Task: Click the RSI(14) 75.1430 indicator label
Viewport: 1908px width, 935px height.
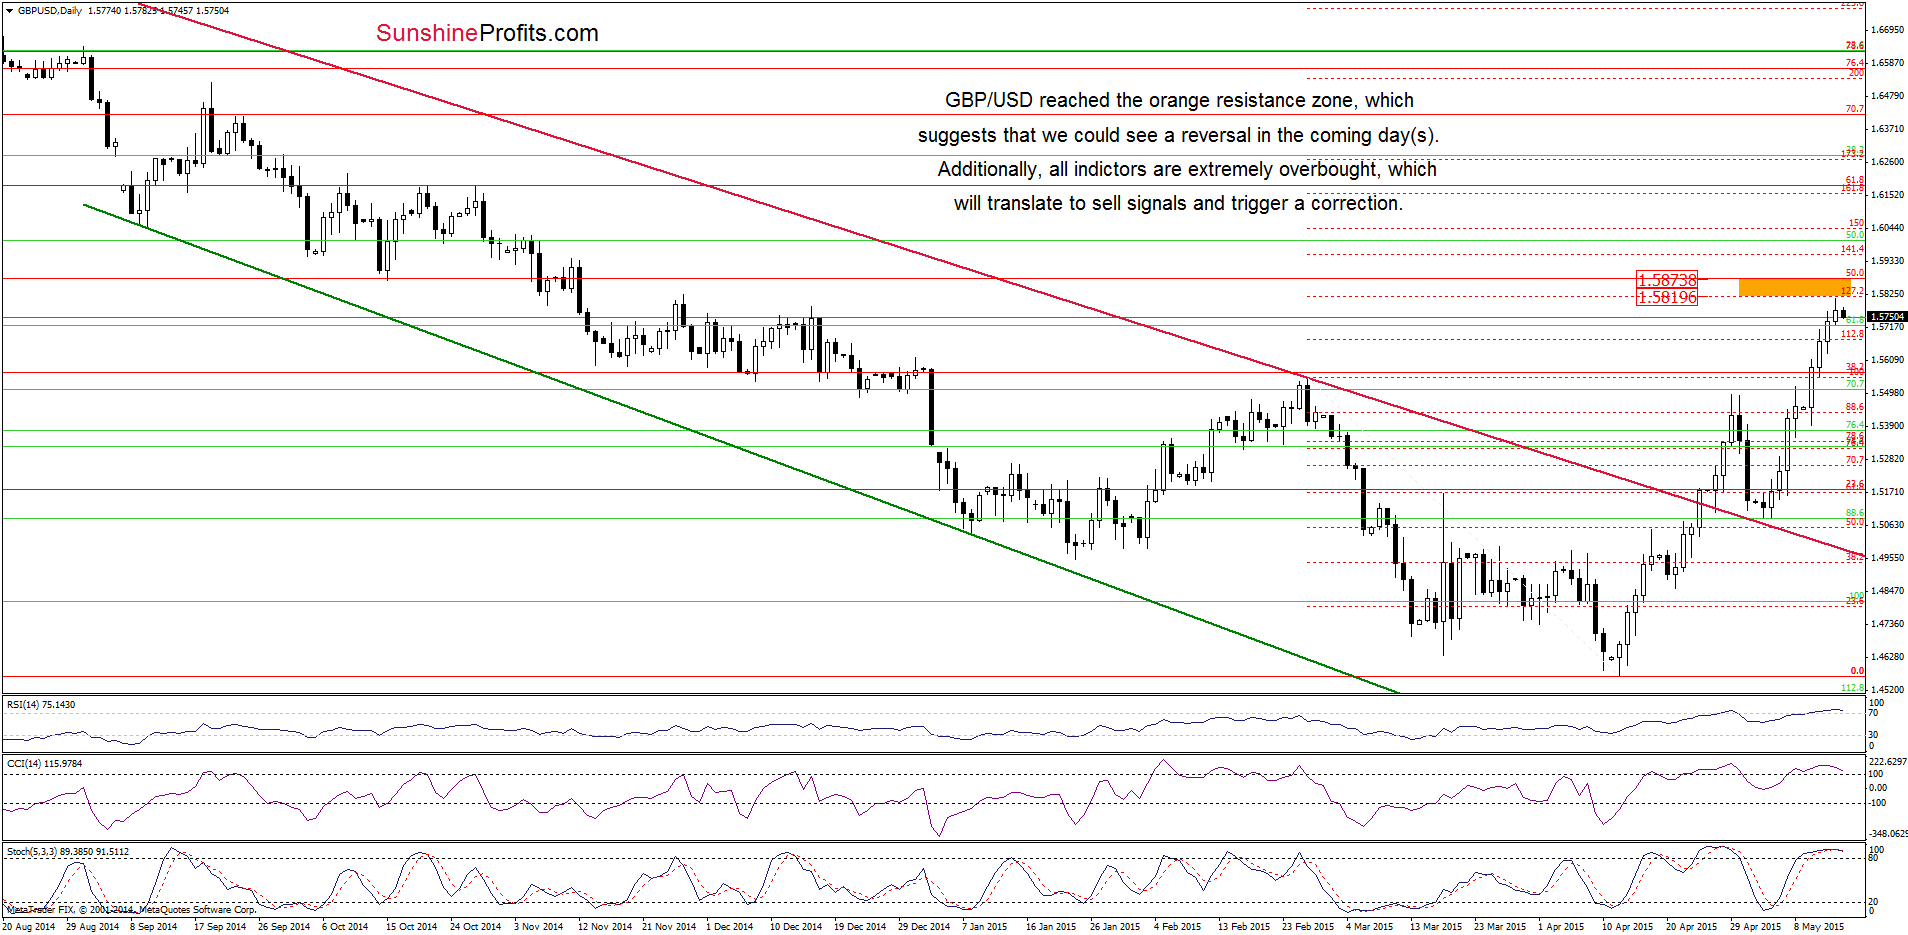Action: (x=41, y=705)
